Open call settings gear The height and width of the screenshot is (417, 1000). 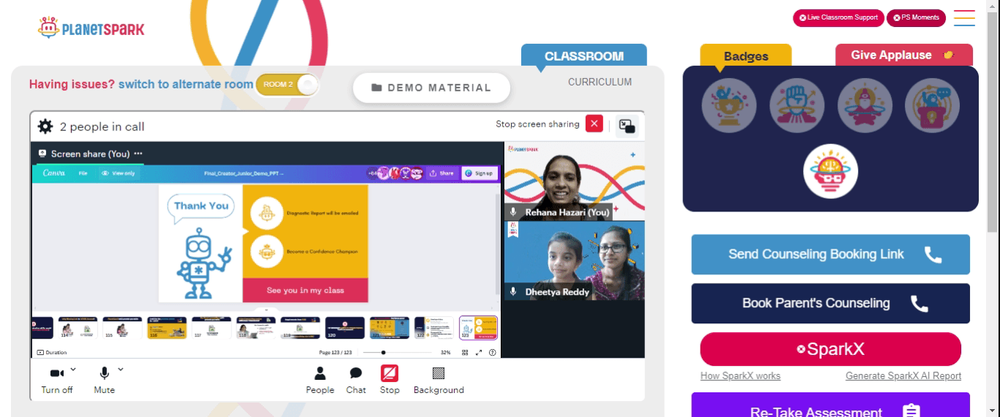pyautogui.click(x=45, y=126)
